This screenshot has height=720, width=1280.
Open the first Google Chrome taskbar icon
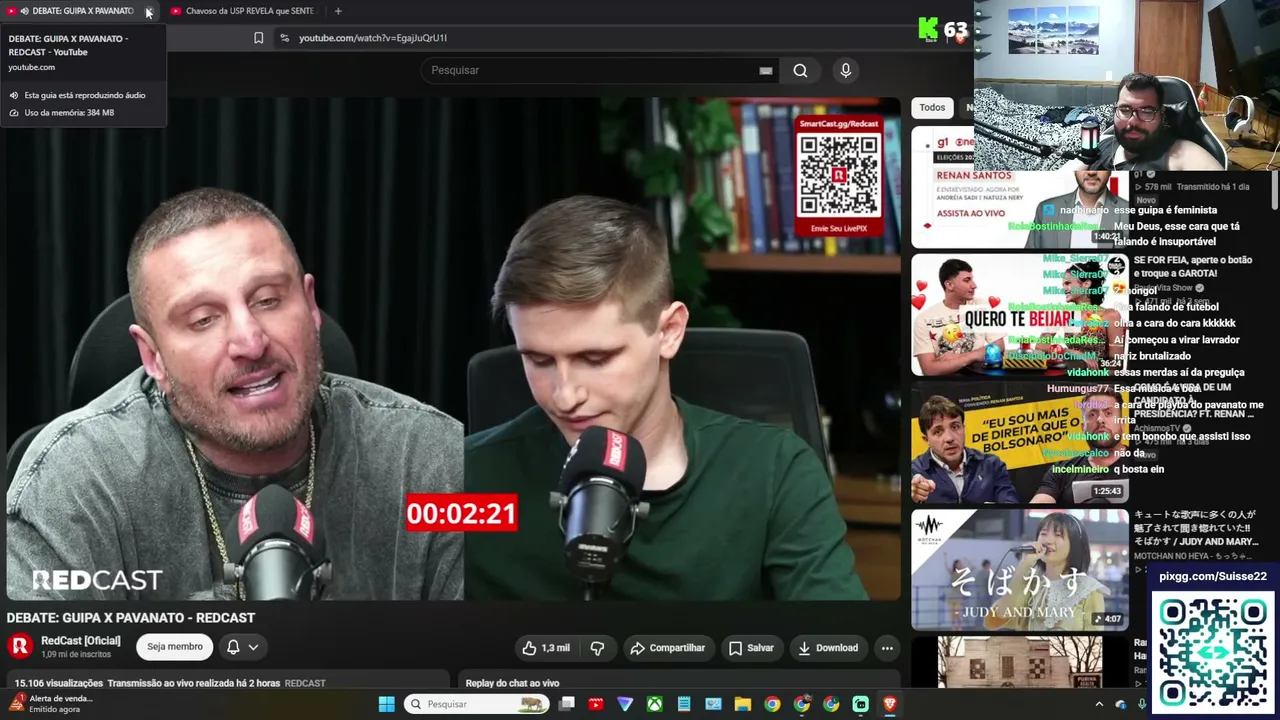click(x=772, y=704)
